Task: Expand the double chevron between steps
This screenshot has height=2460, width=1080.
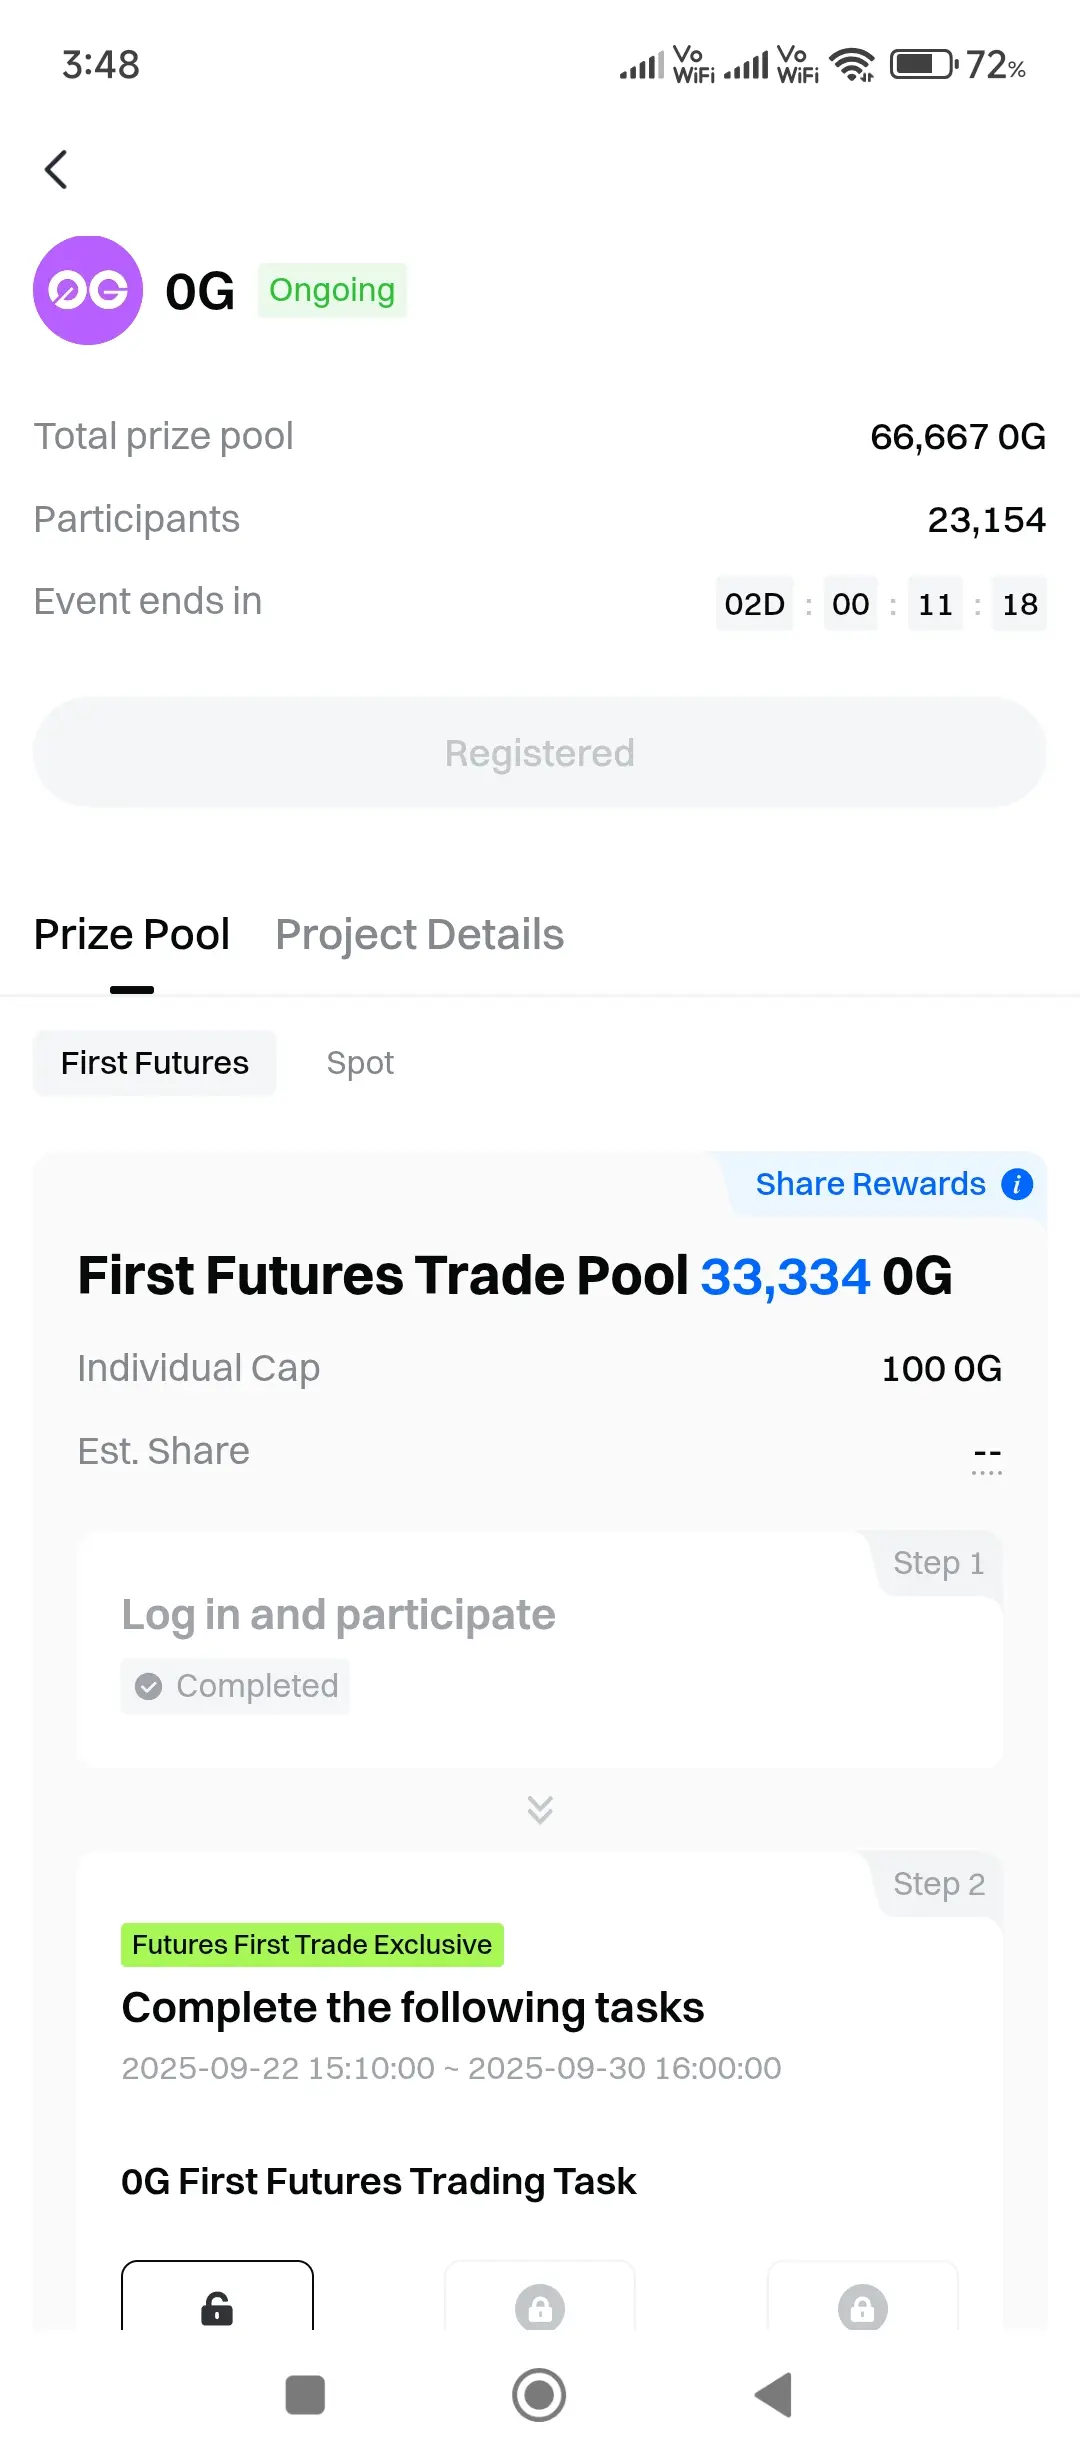Action: (x=540, y=1809)
